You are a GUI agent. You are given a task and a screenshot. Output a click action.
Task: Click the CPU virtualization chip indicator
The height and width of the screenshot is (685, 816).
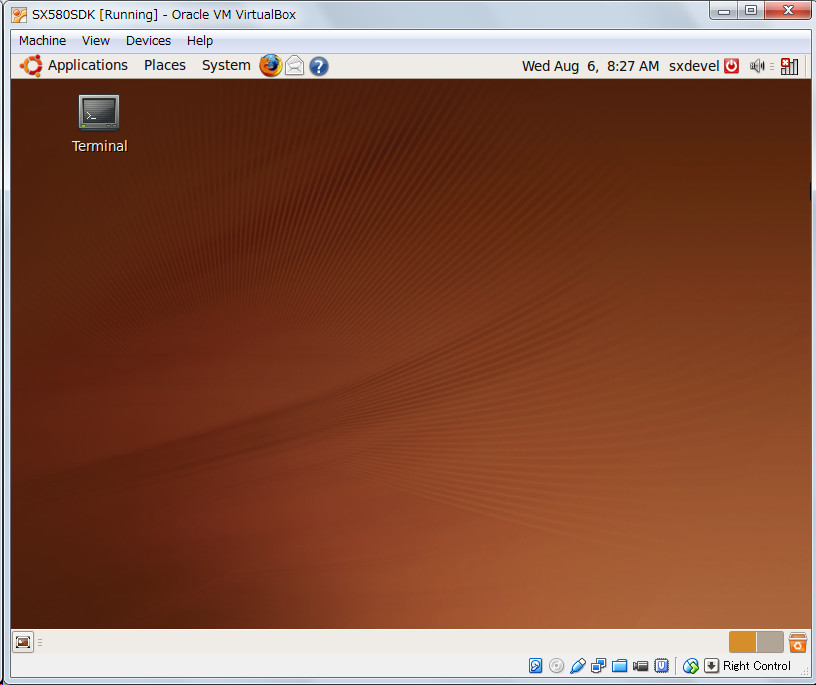[661, 666]
